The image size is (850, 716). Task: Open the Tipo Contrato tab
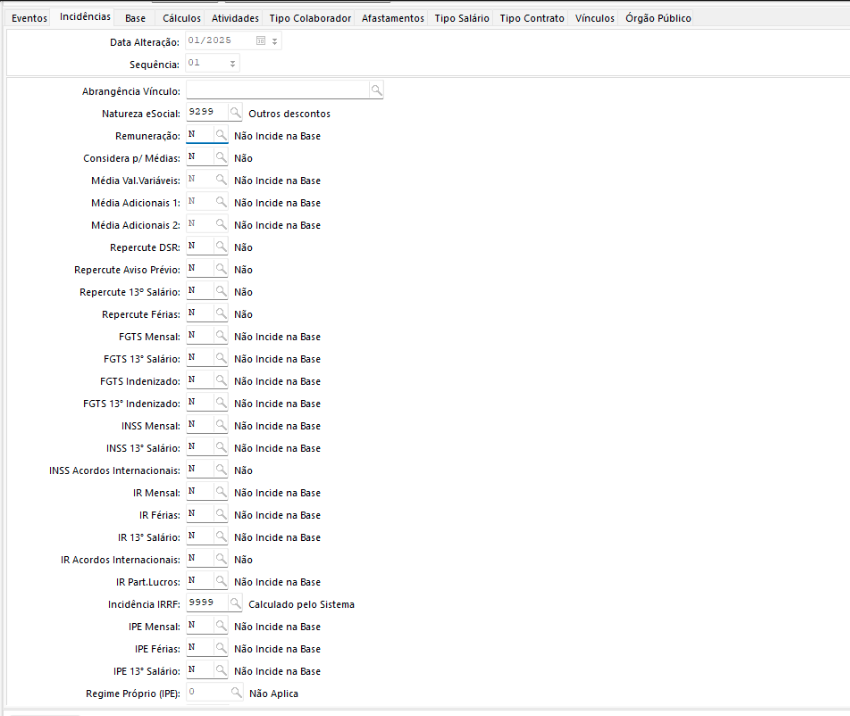pyautogui.click(x=532, y=18)
